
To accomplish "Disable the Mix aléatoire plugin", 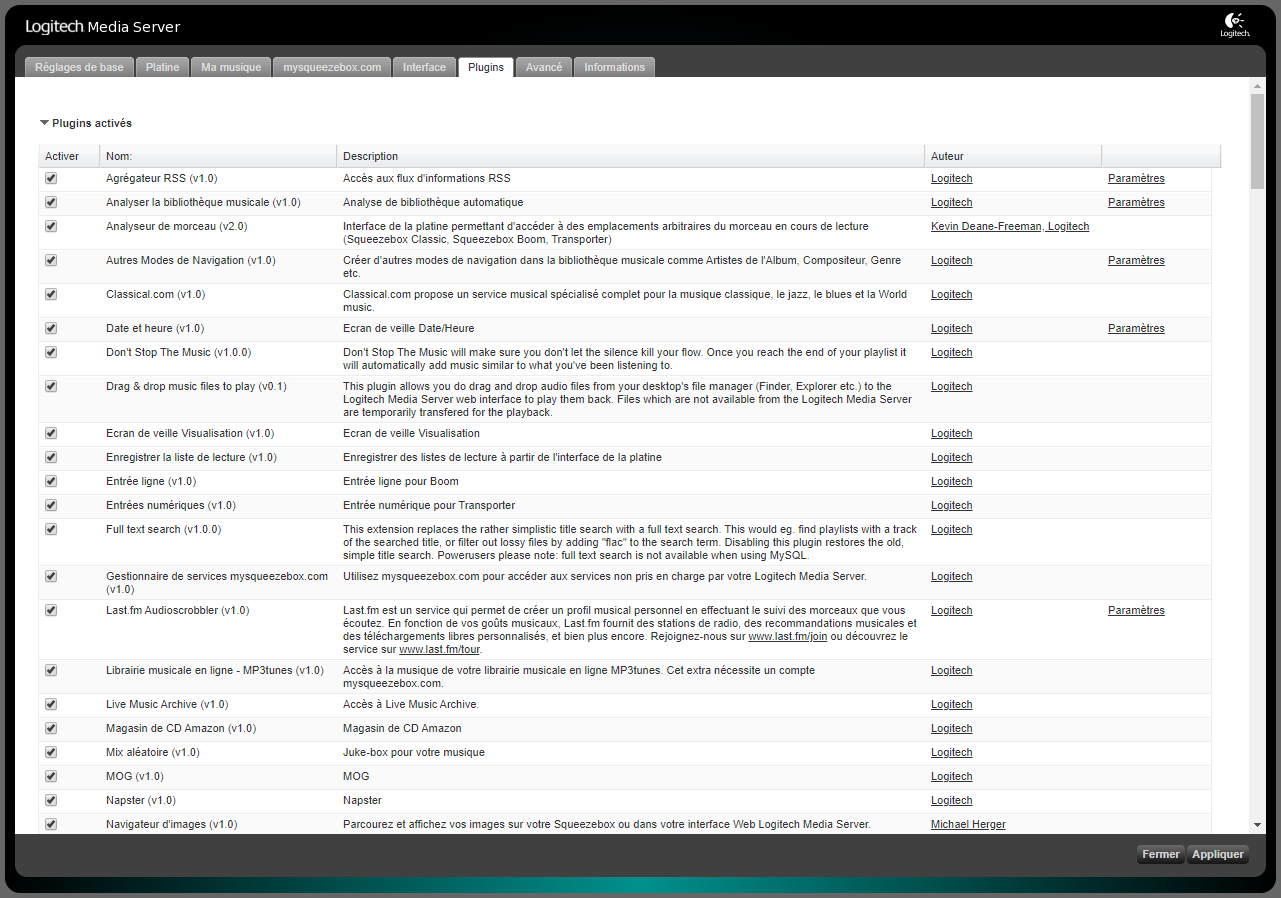I will [x=51, y=752].
